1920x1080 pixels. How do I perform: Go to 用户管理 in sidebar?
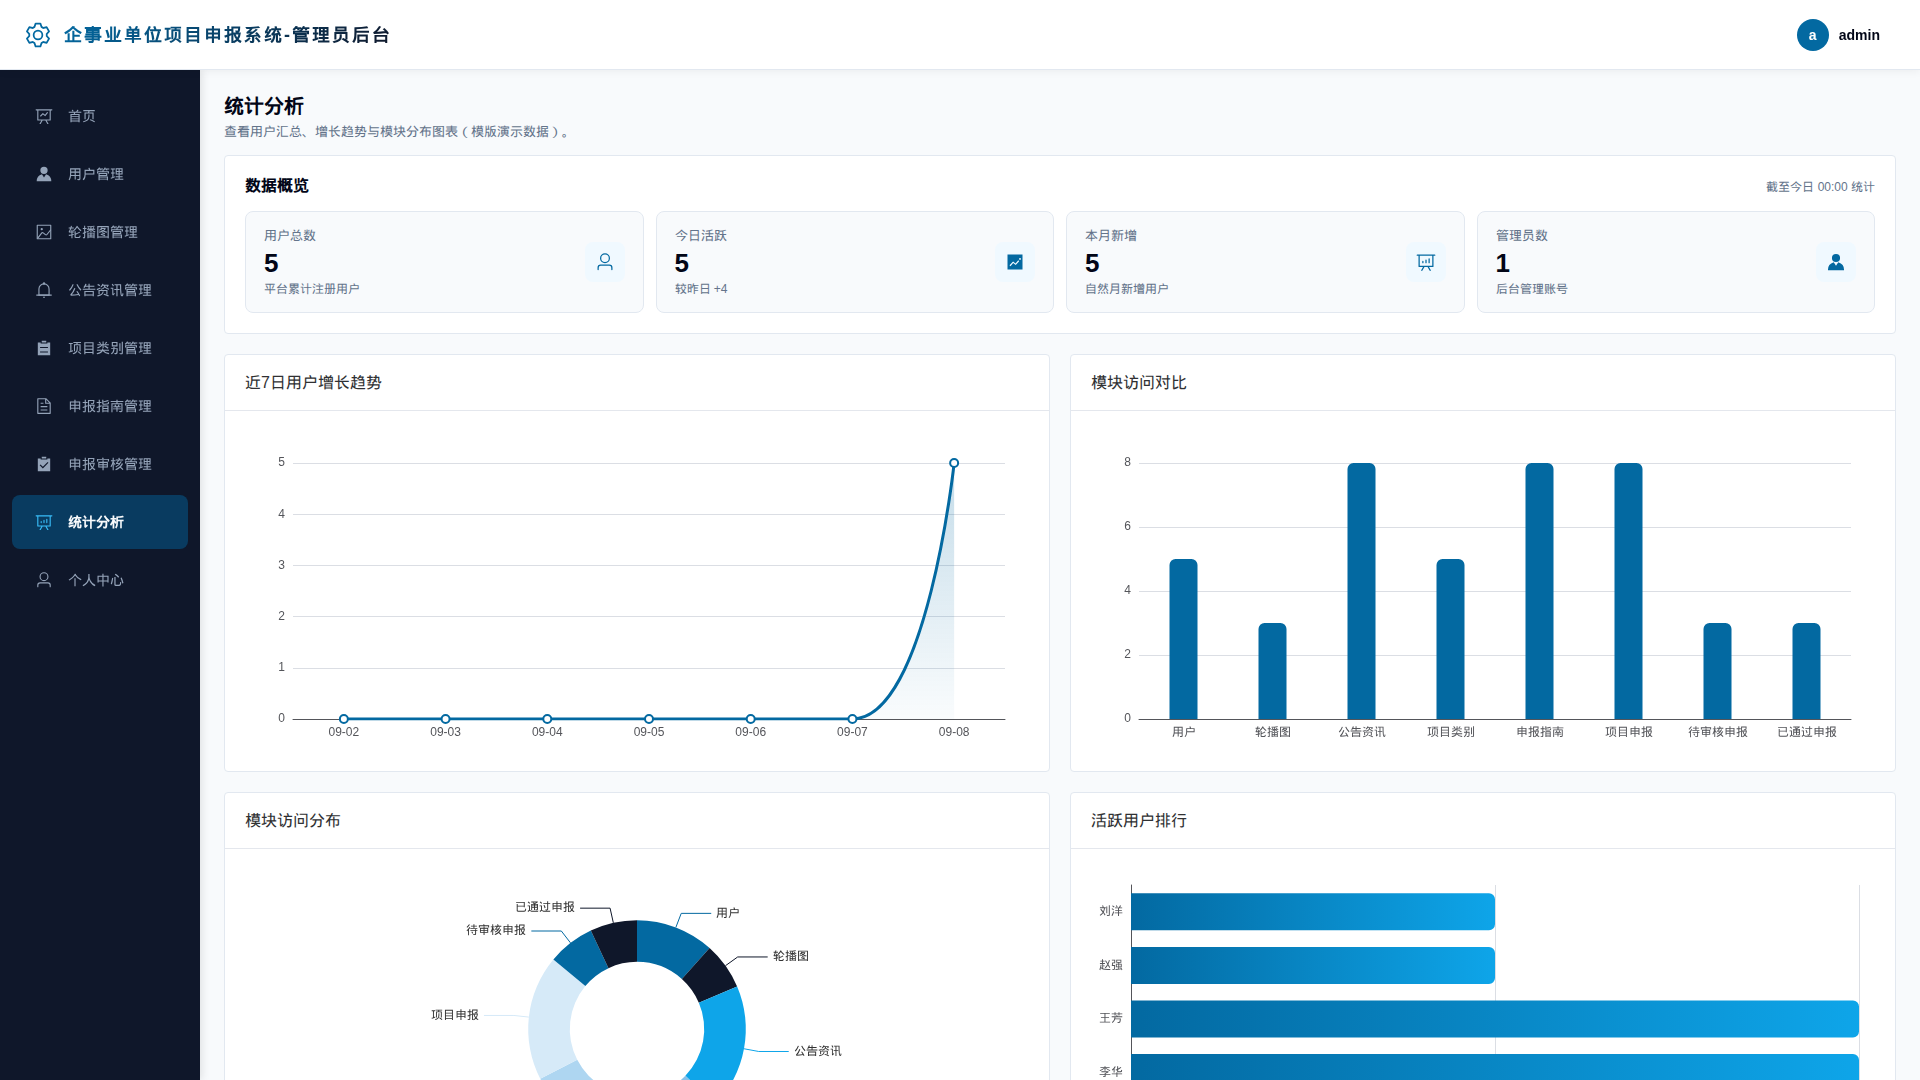tap(100, 174)
